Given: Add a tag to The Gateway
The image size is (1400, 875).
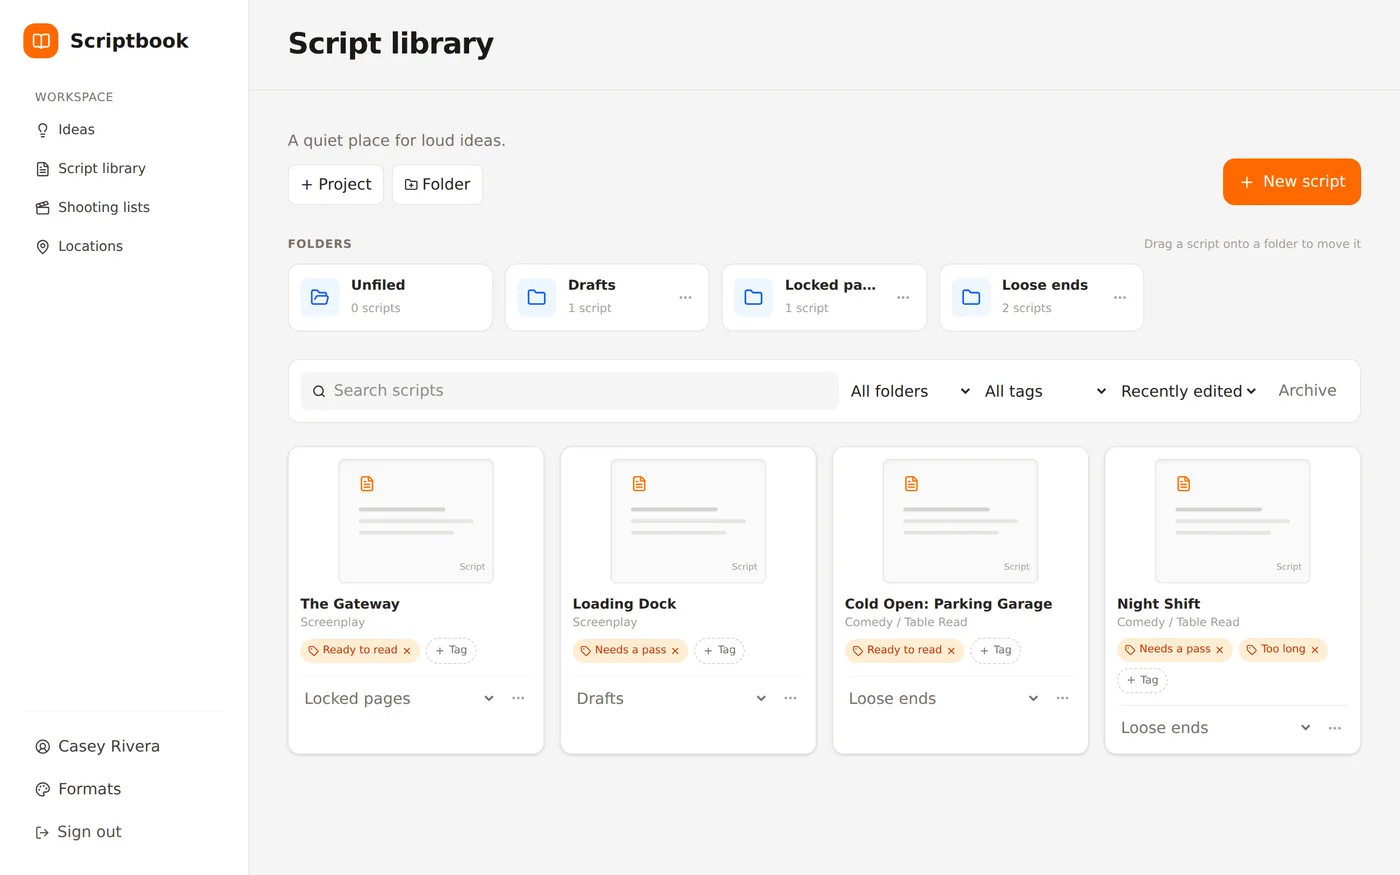Looking at the screenshot, I should tap(451, 651).
